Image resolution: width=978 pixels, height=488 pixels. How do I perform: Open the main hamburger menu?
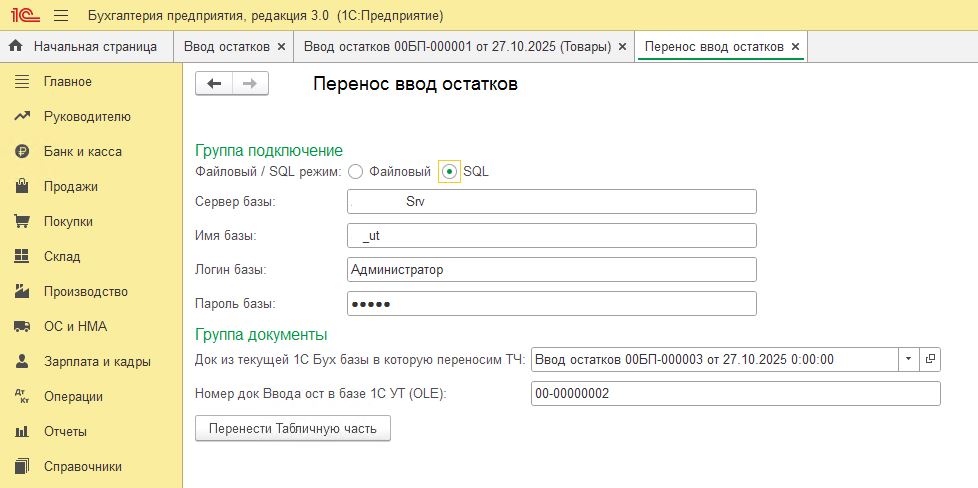click(x=60, y=16)
